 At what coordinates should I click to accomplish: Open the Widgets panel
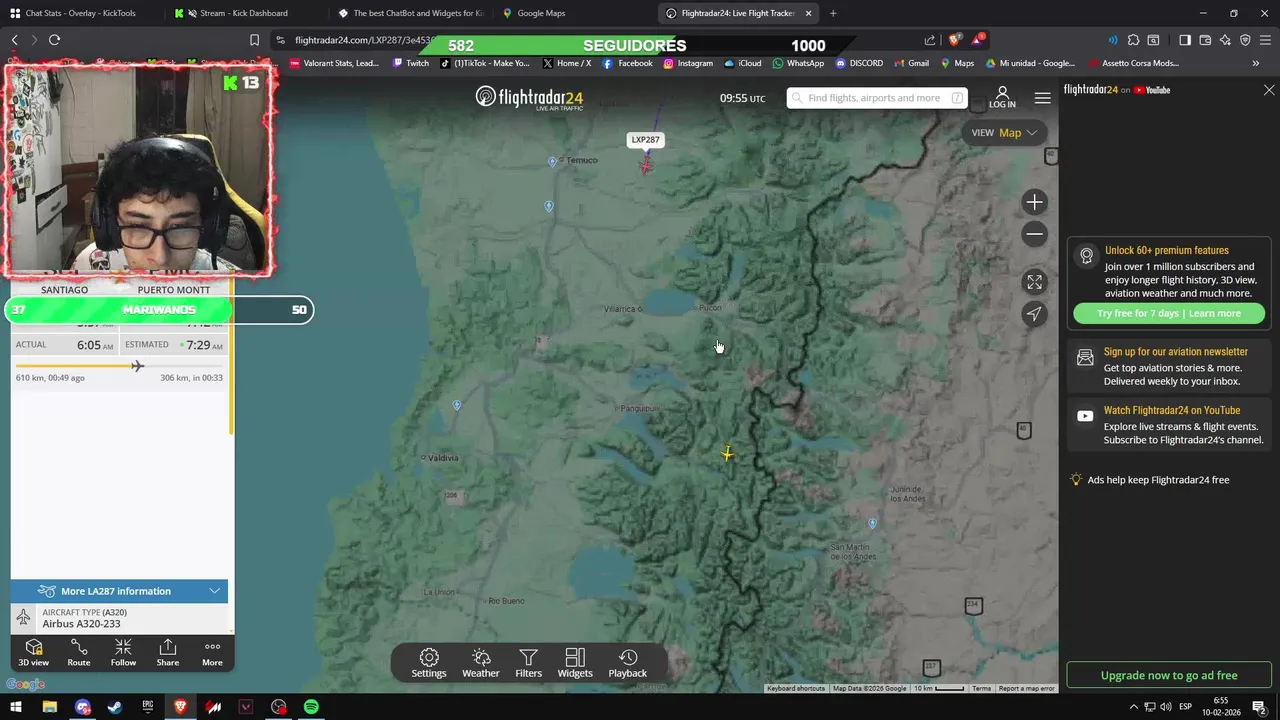pos(575,663)
